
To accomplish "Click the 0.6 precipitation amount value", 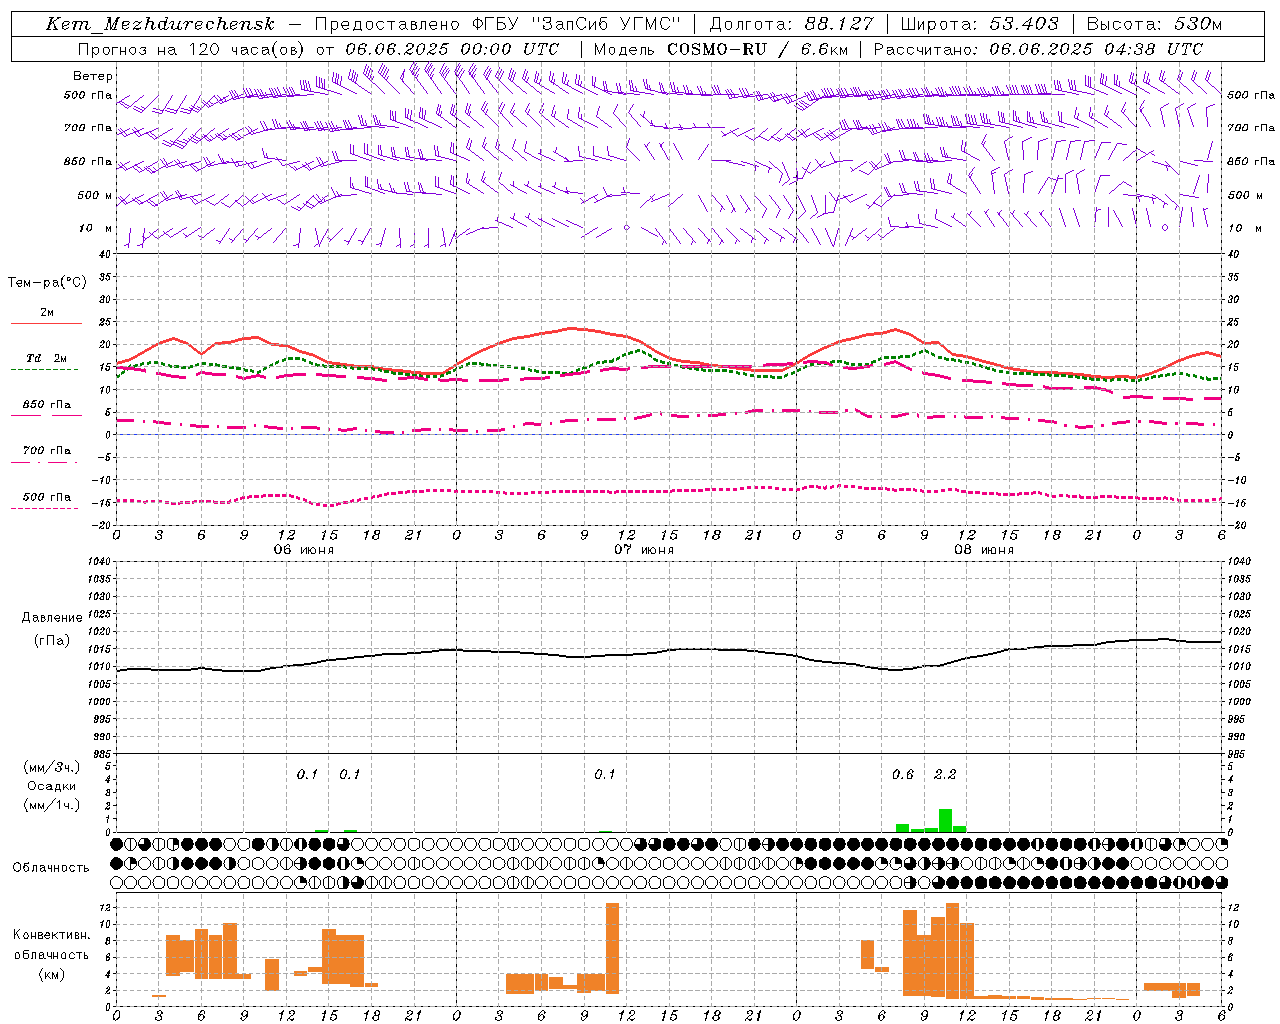I will coord(903,774).
